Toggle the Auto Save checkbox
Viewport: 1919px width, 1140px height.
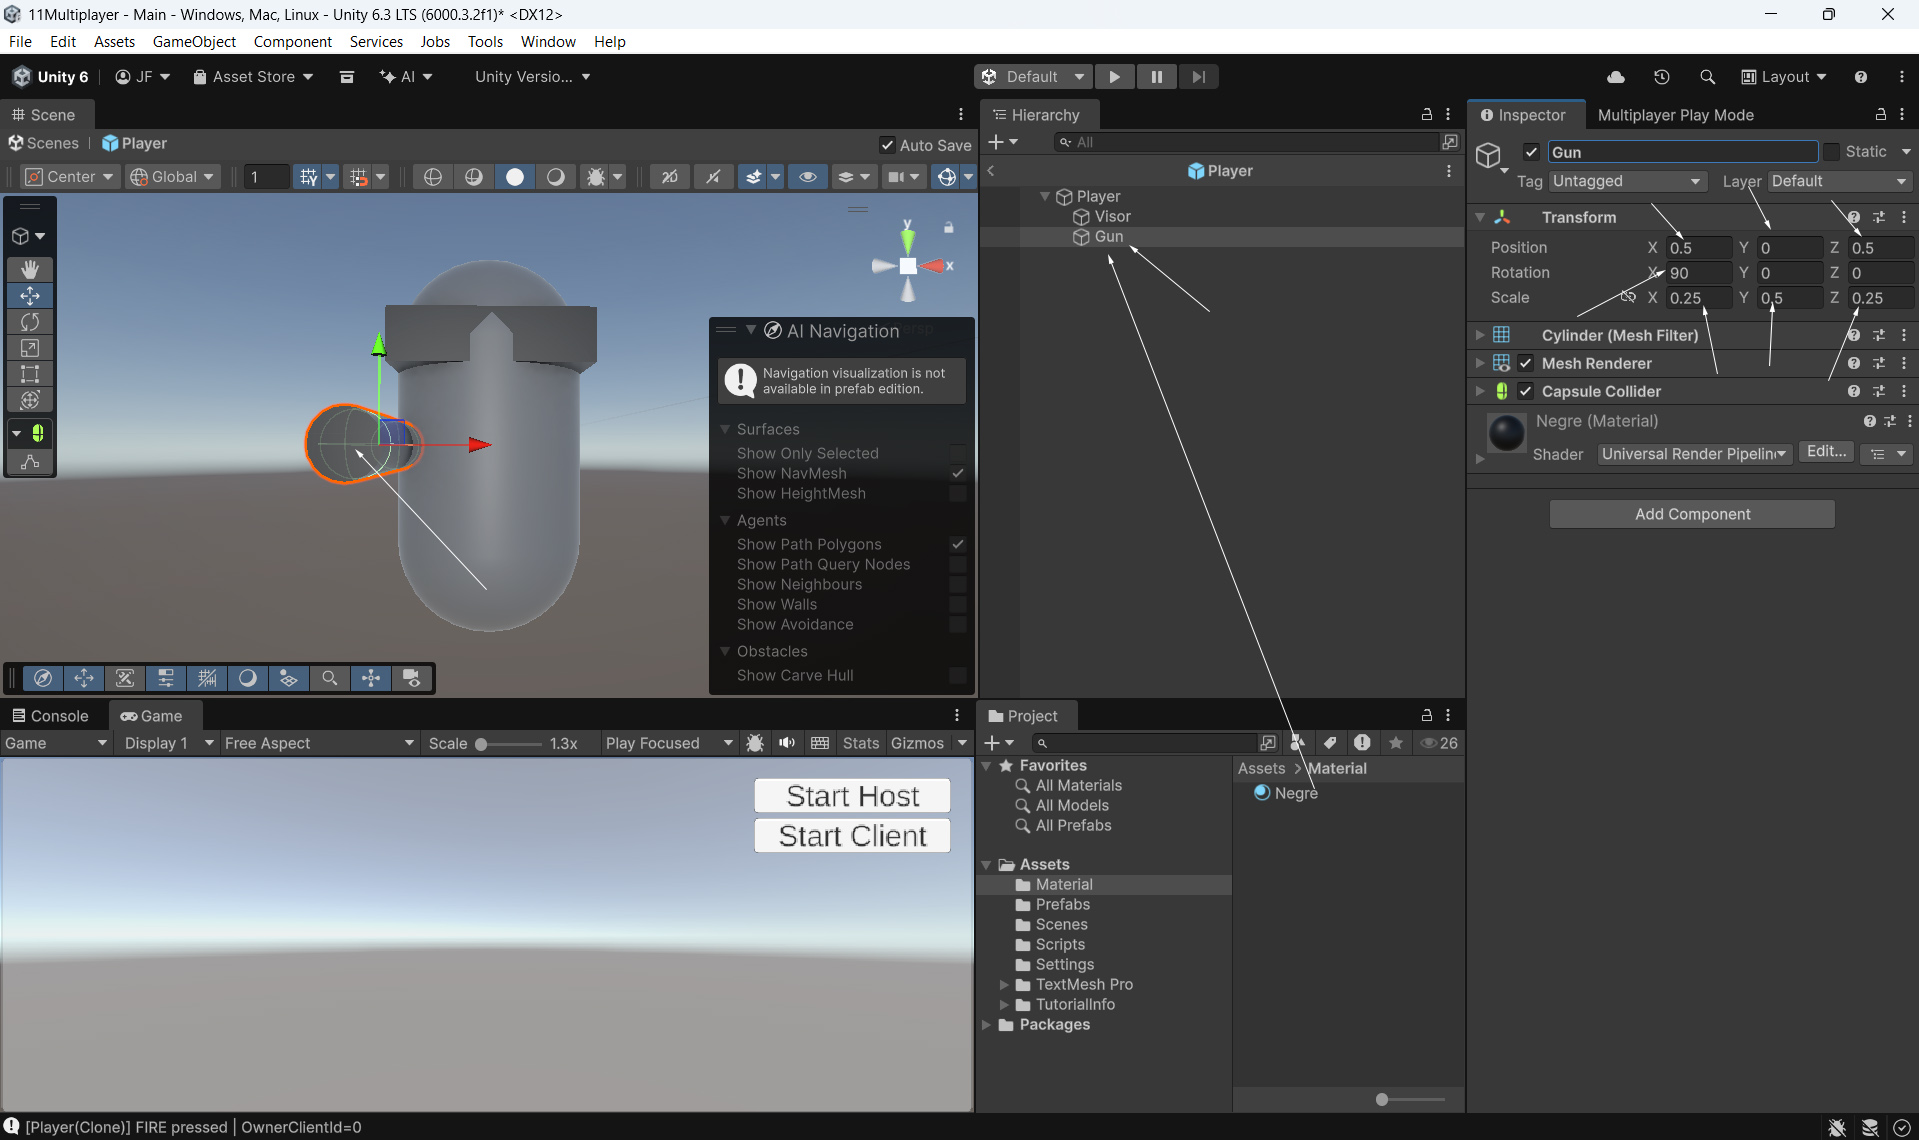(887, 145)
